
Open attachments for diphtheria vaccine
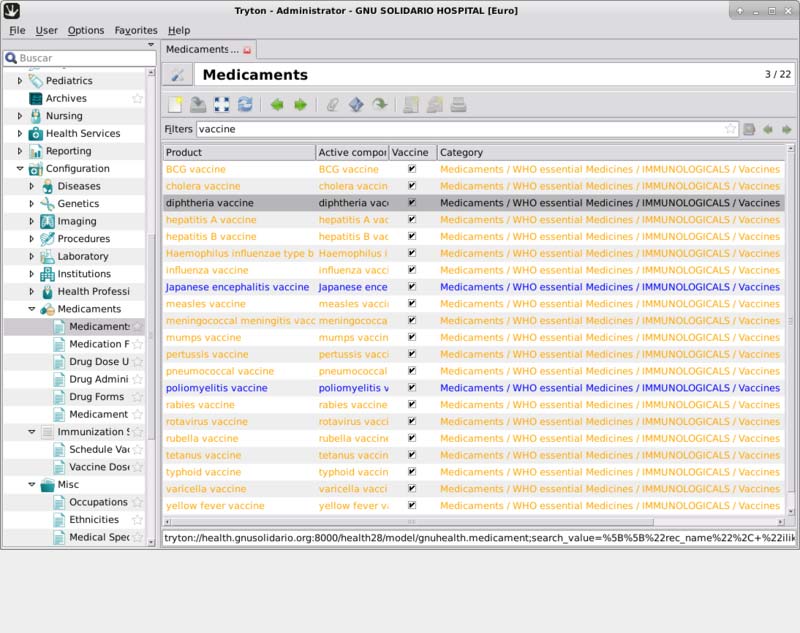pyautogui.click(x=333, y=104)
